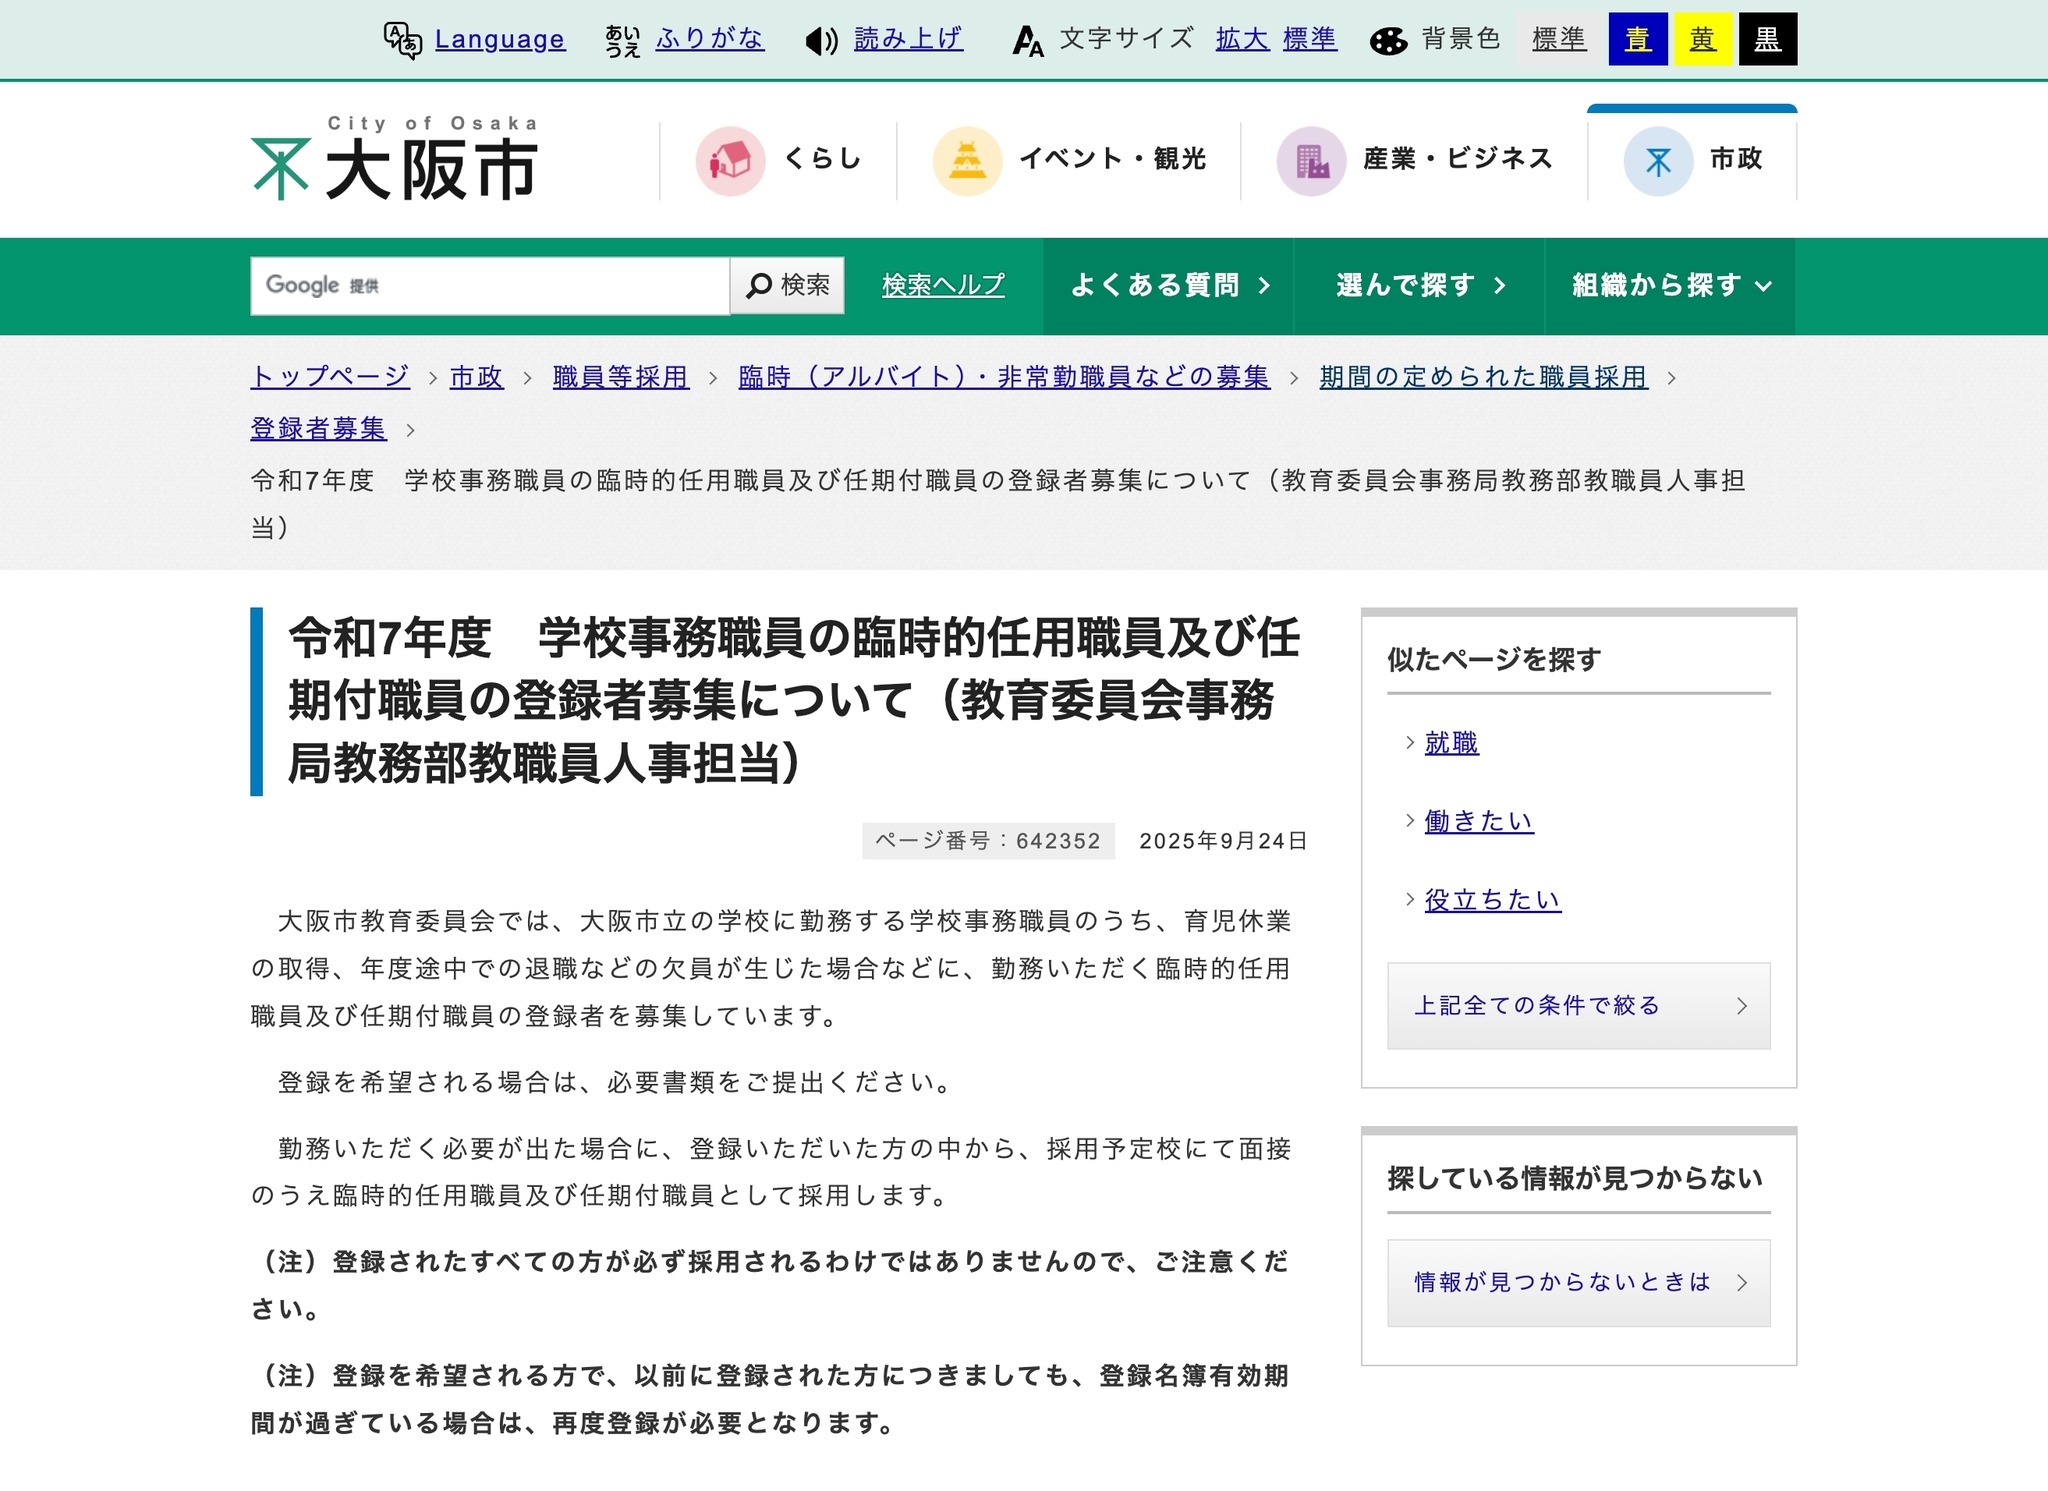Open 産業・ビジネス via the building icon
Viewport: 2048px width, 1491px height.
pos(1313,158)
